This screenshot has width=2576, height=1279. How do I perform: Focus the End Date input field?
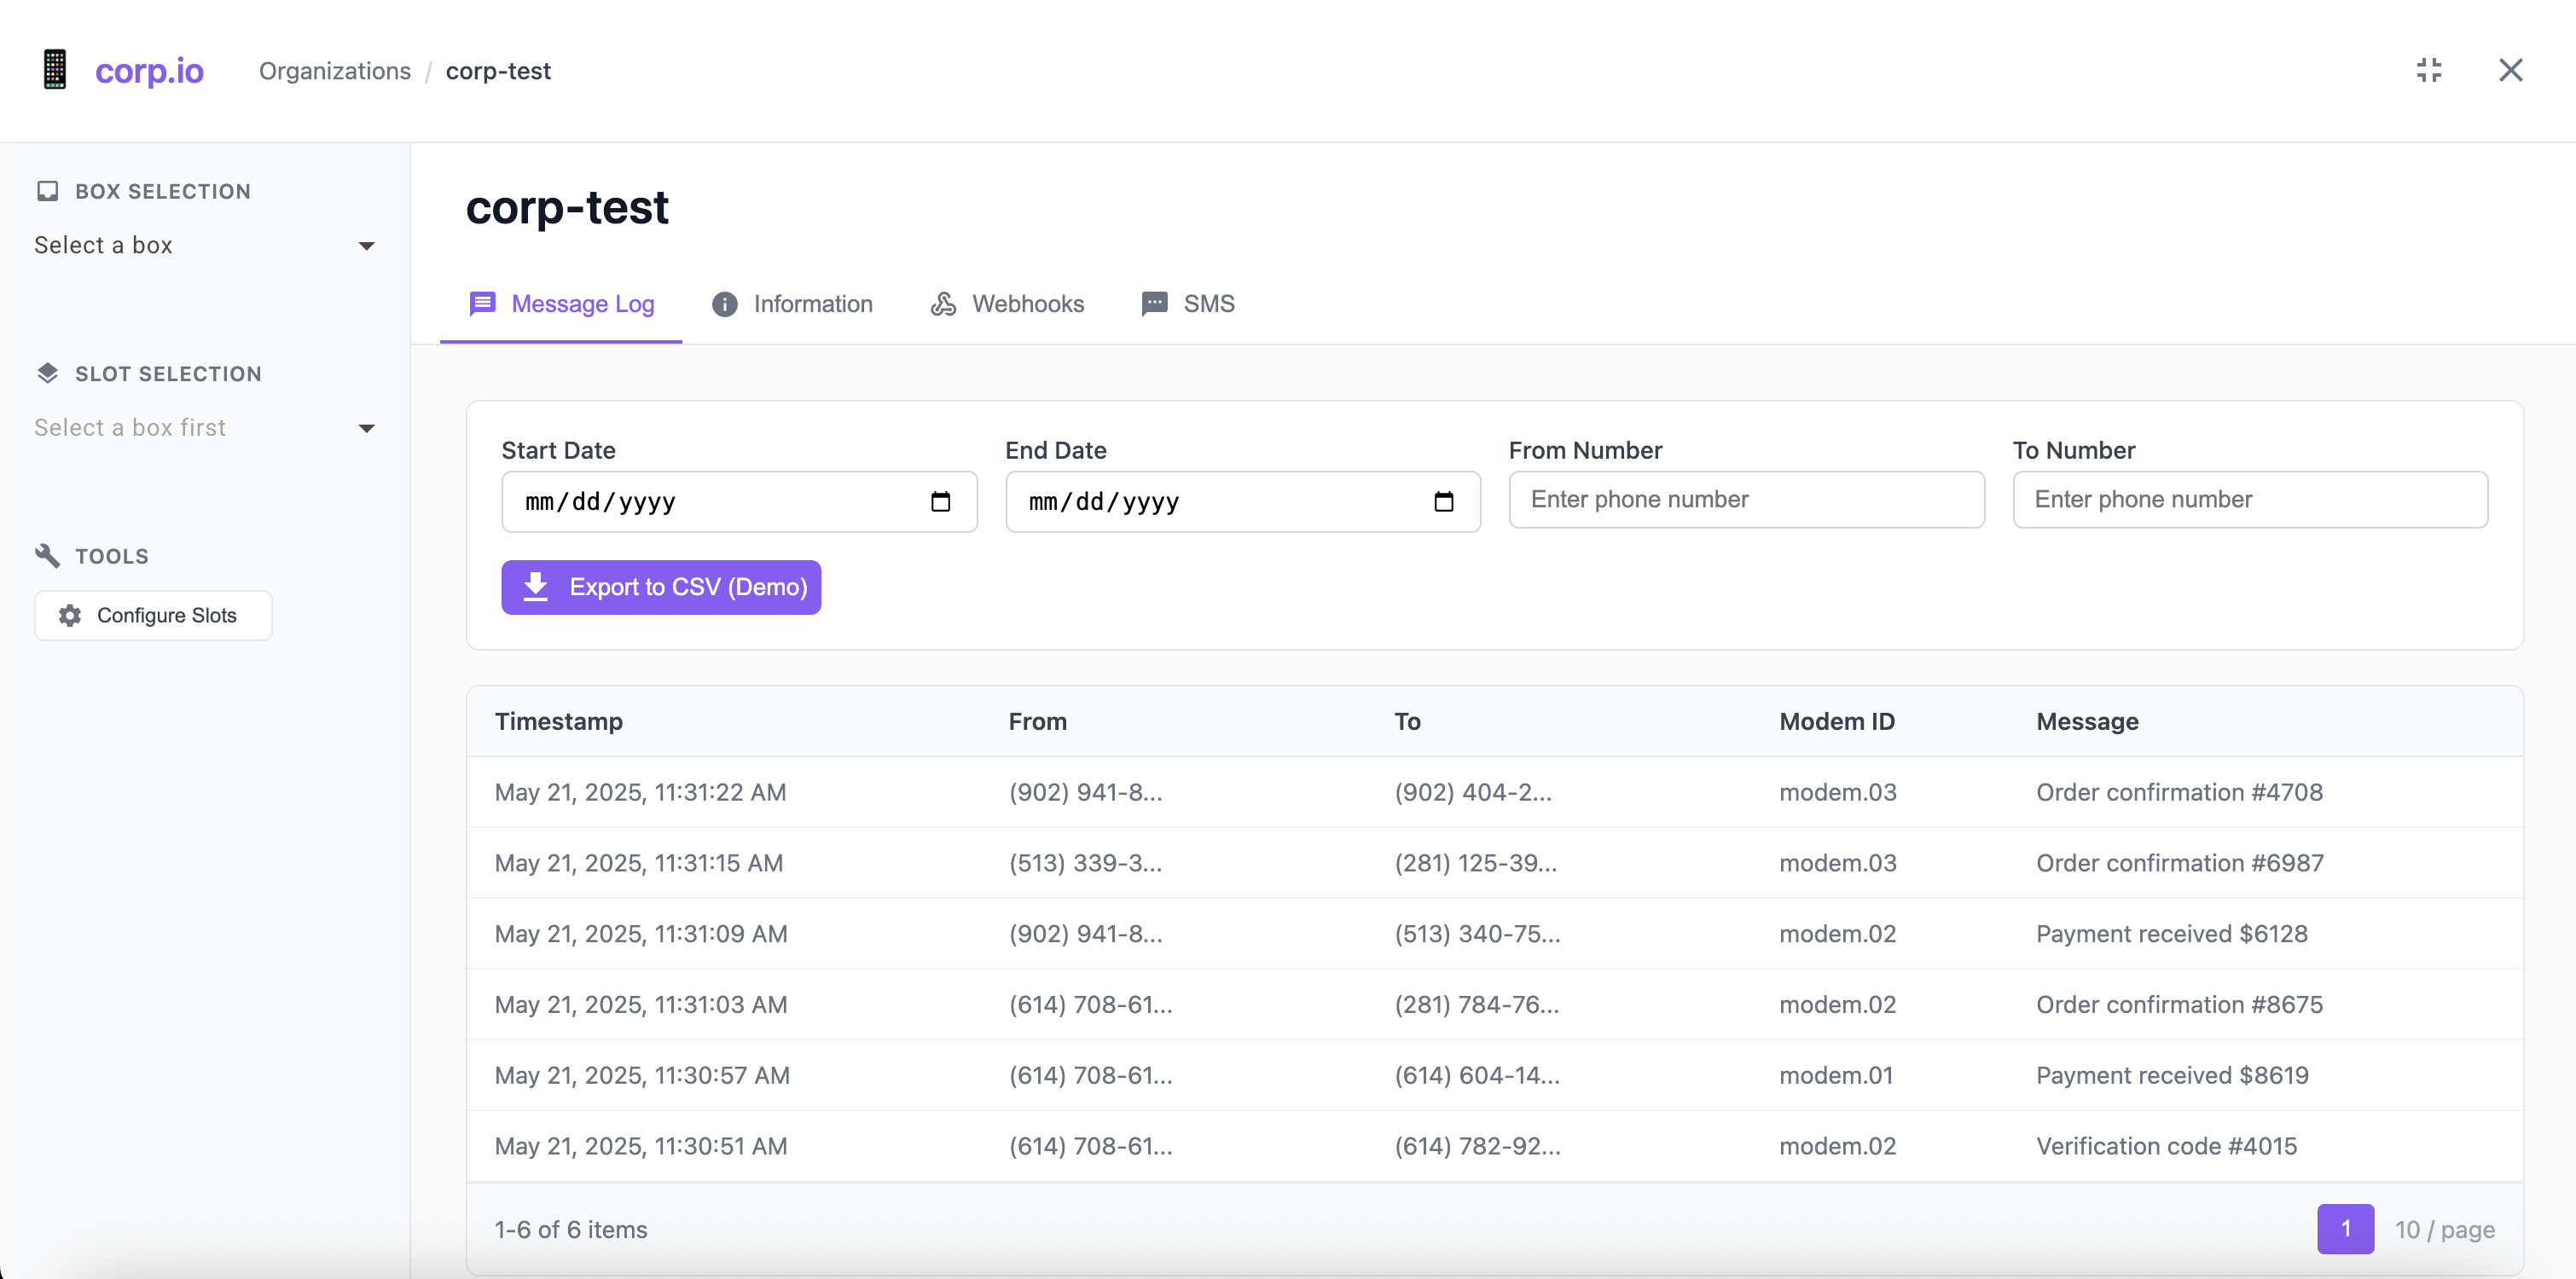(1243, 502)
